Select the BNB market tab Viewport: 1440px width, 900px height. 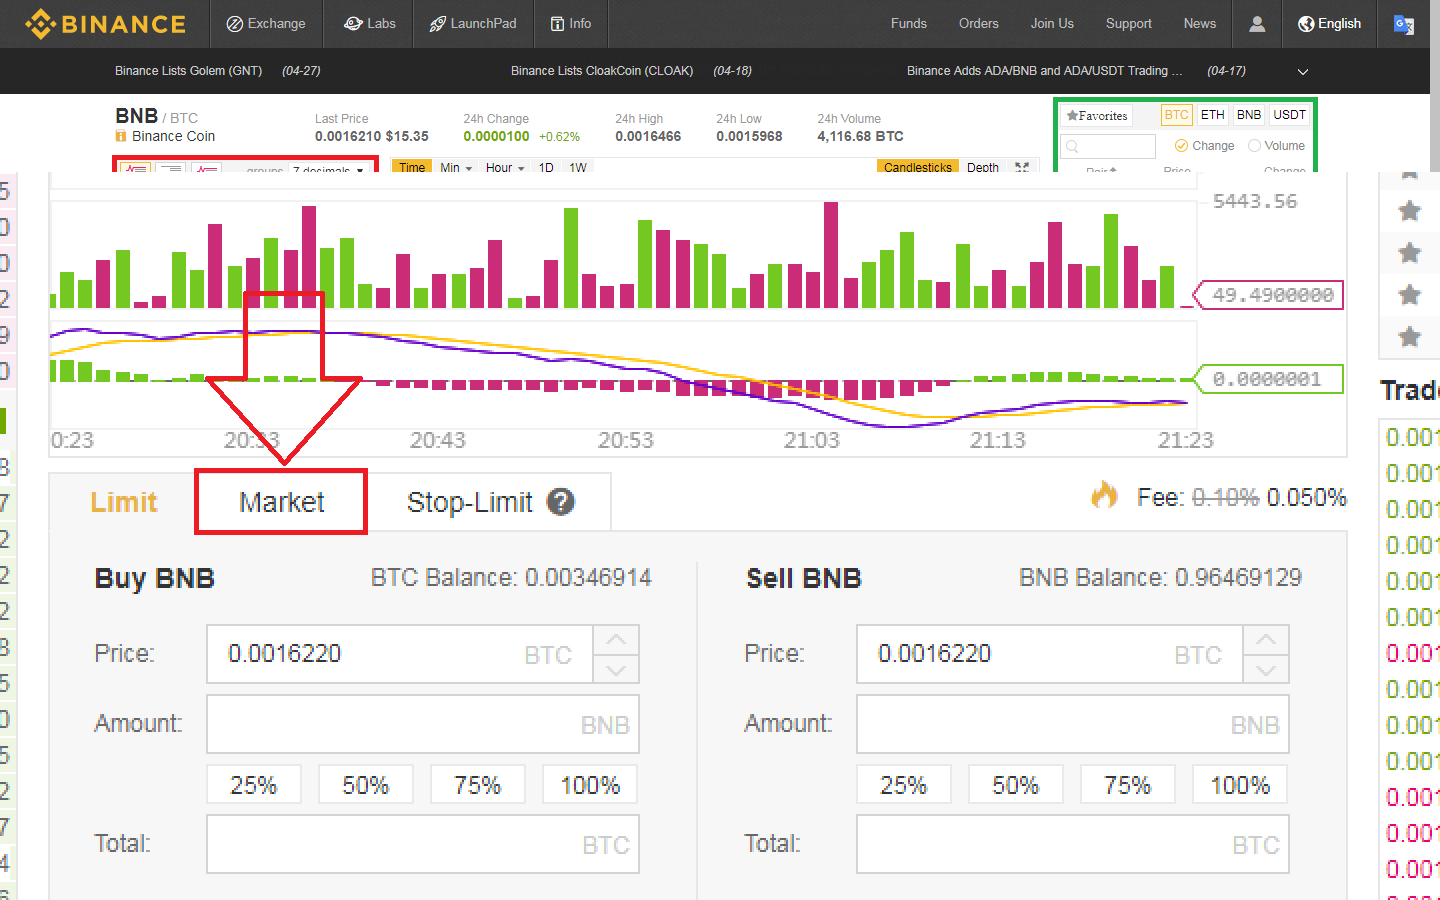click(x=1249, y=115)
